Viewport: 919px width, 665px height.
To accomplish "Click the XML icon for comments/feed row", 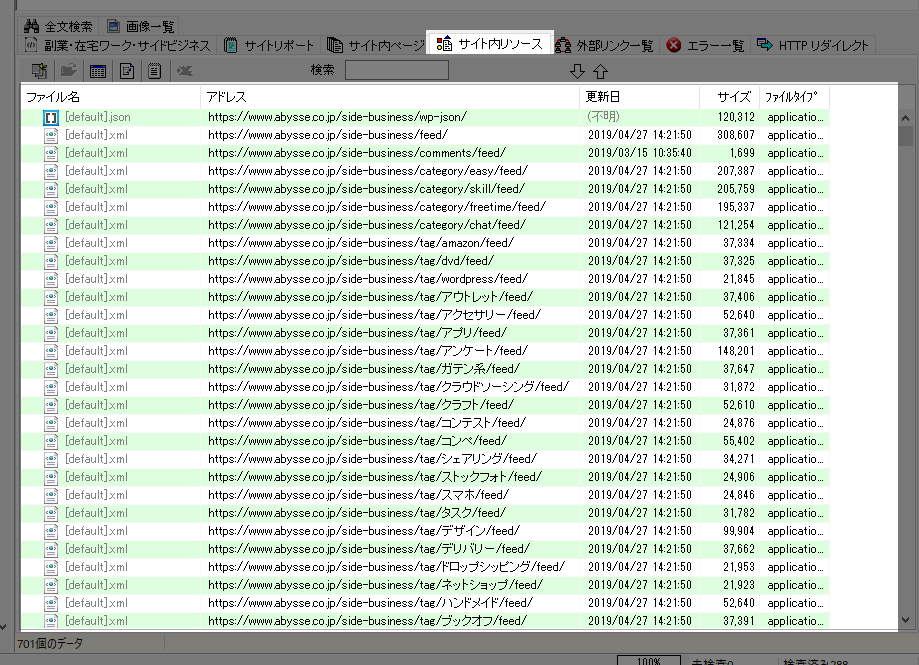I will coord(51,153).
